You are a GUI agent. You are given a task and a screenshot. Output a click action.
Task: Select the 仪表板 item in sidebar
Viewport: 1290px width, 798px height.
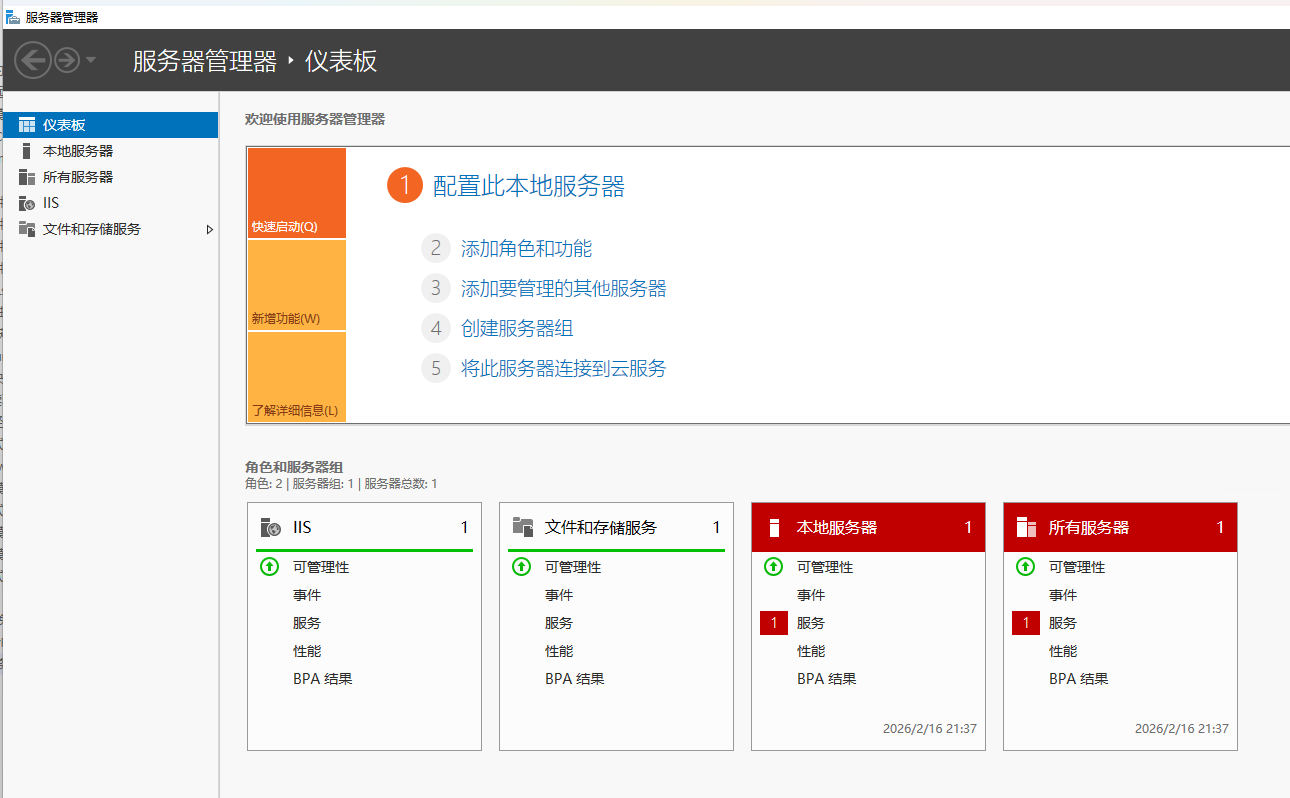[x=64, y=125]
